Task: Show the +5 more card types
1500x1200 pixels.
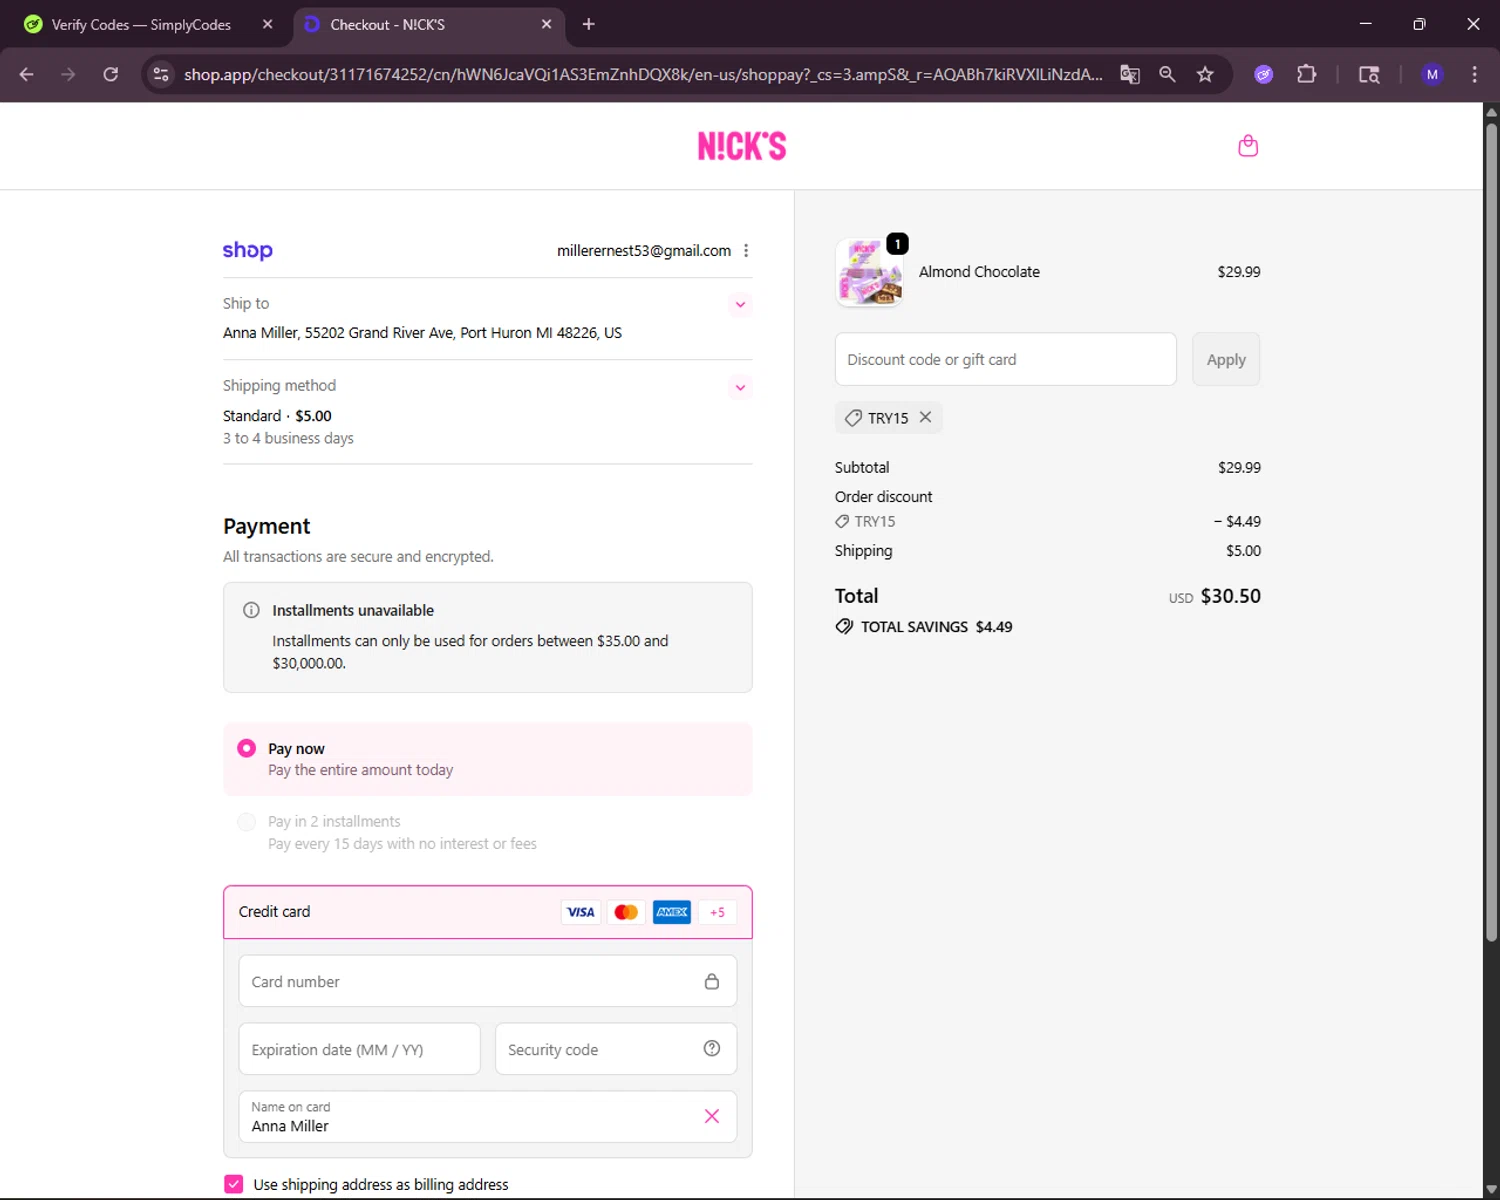Action: coord(718,912)
